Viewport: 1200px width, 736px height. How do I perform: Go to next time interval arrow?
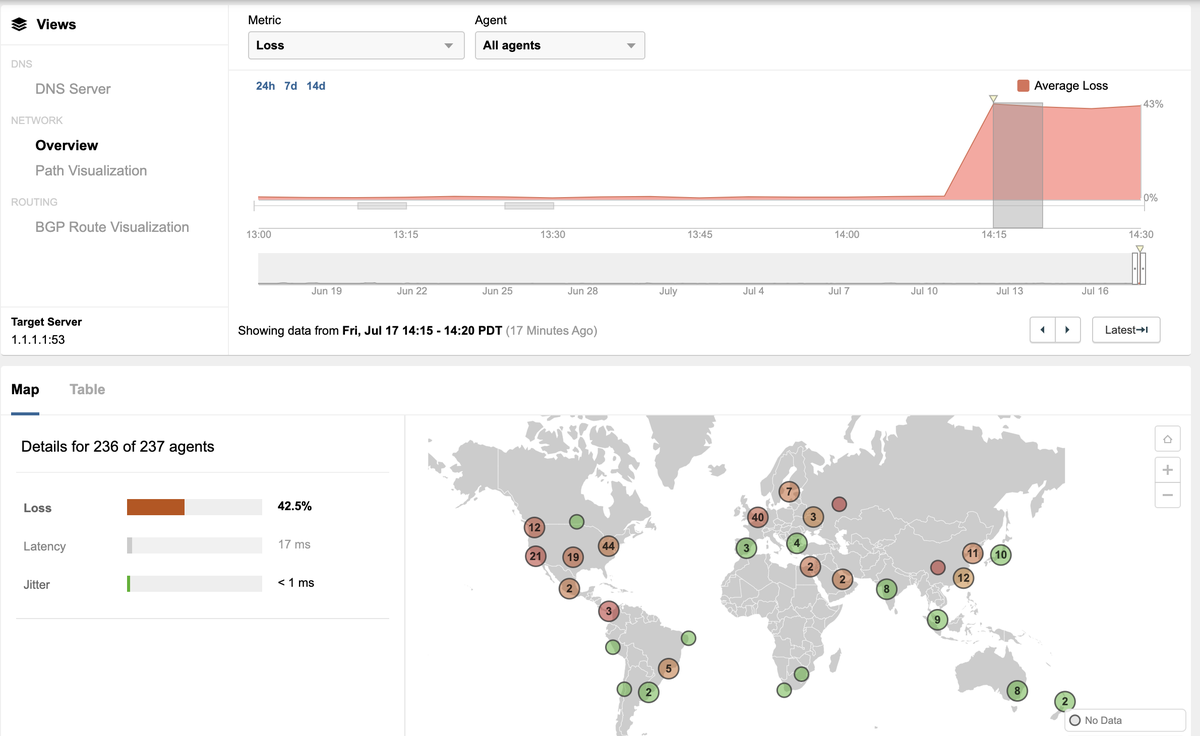pos(1068,330)
